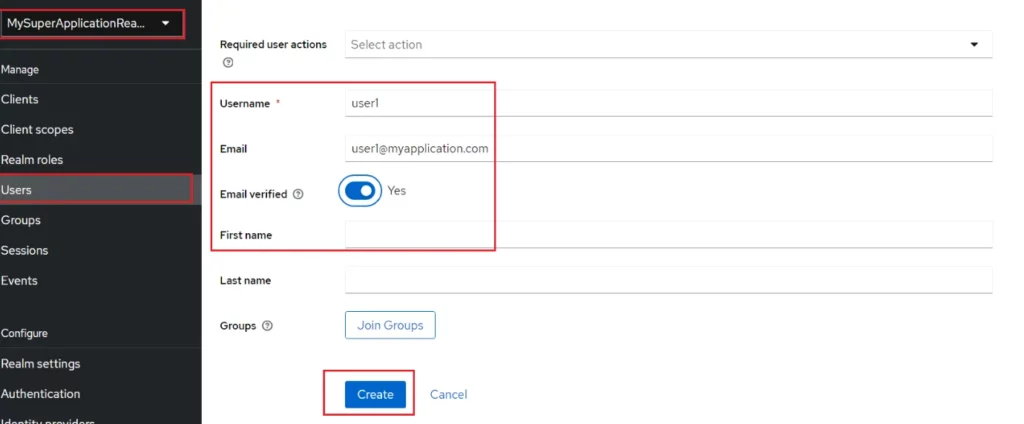Expand the Select action dropdown

(x=669, y=44)
